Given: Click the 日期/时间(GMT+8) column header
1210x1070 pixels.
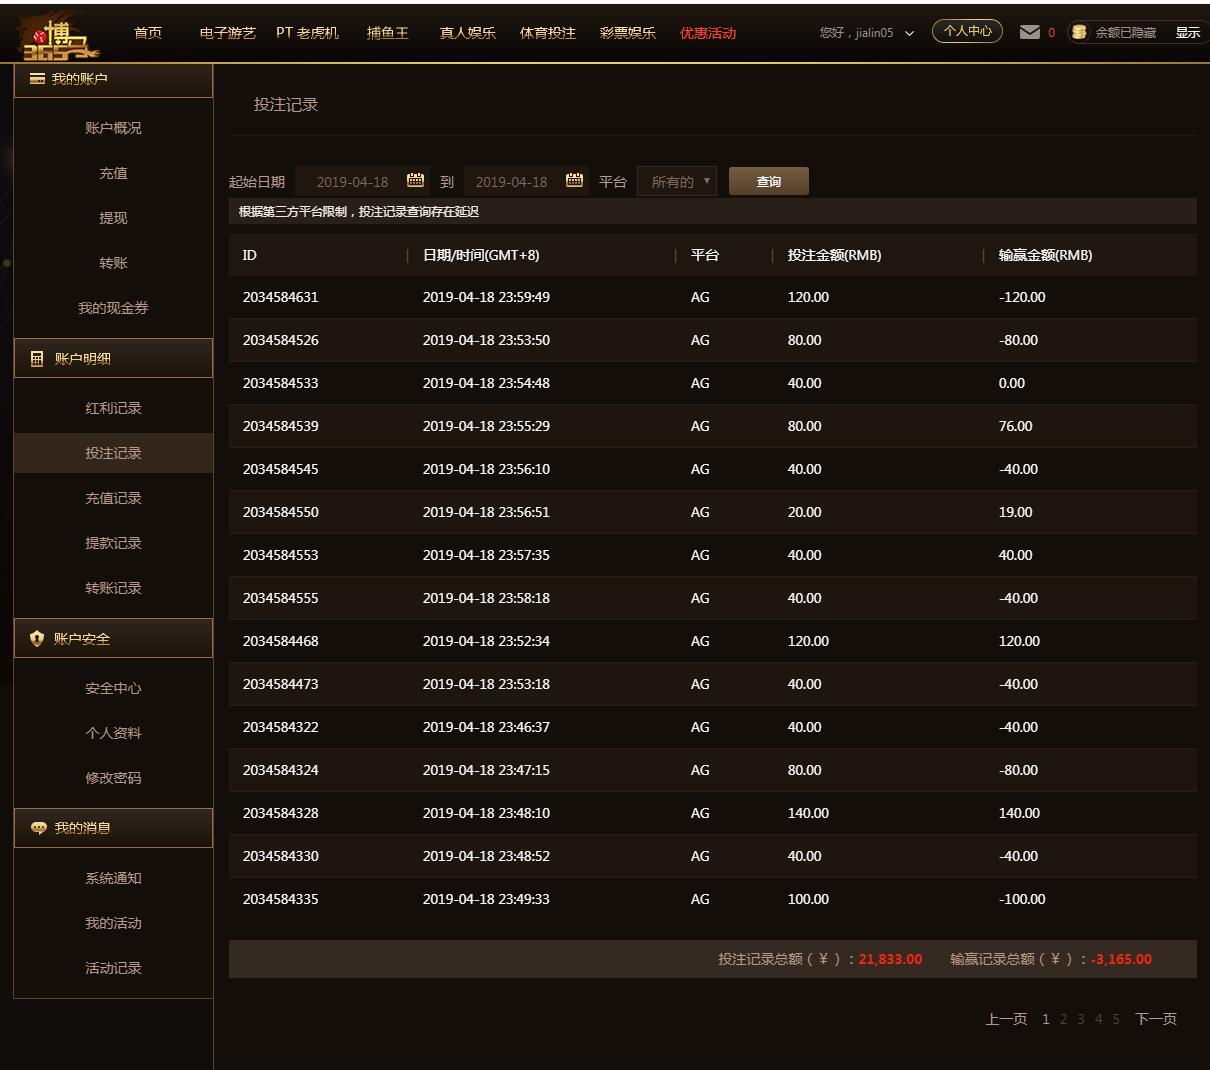Looking at the screenshot, I should coord(481,255).
